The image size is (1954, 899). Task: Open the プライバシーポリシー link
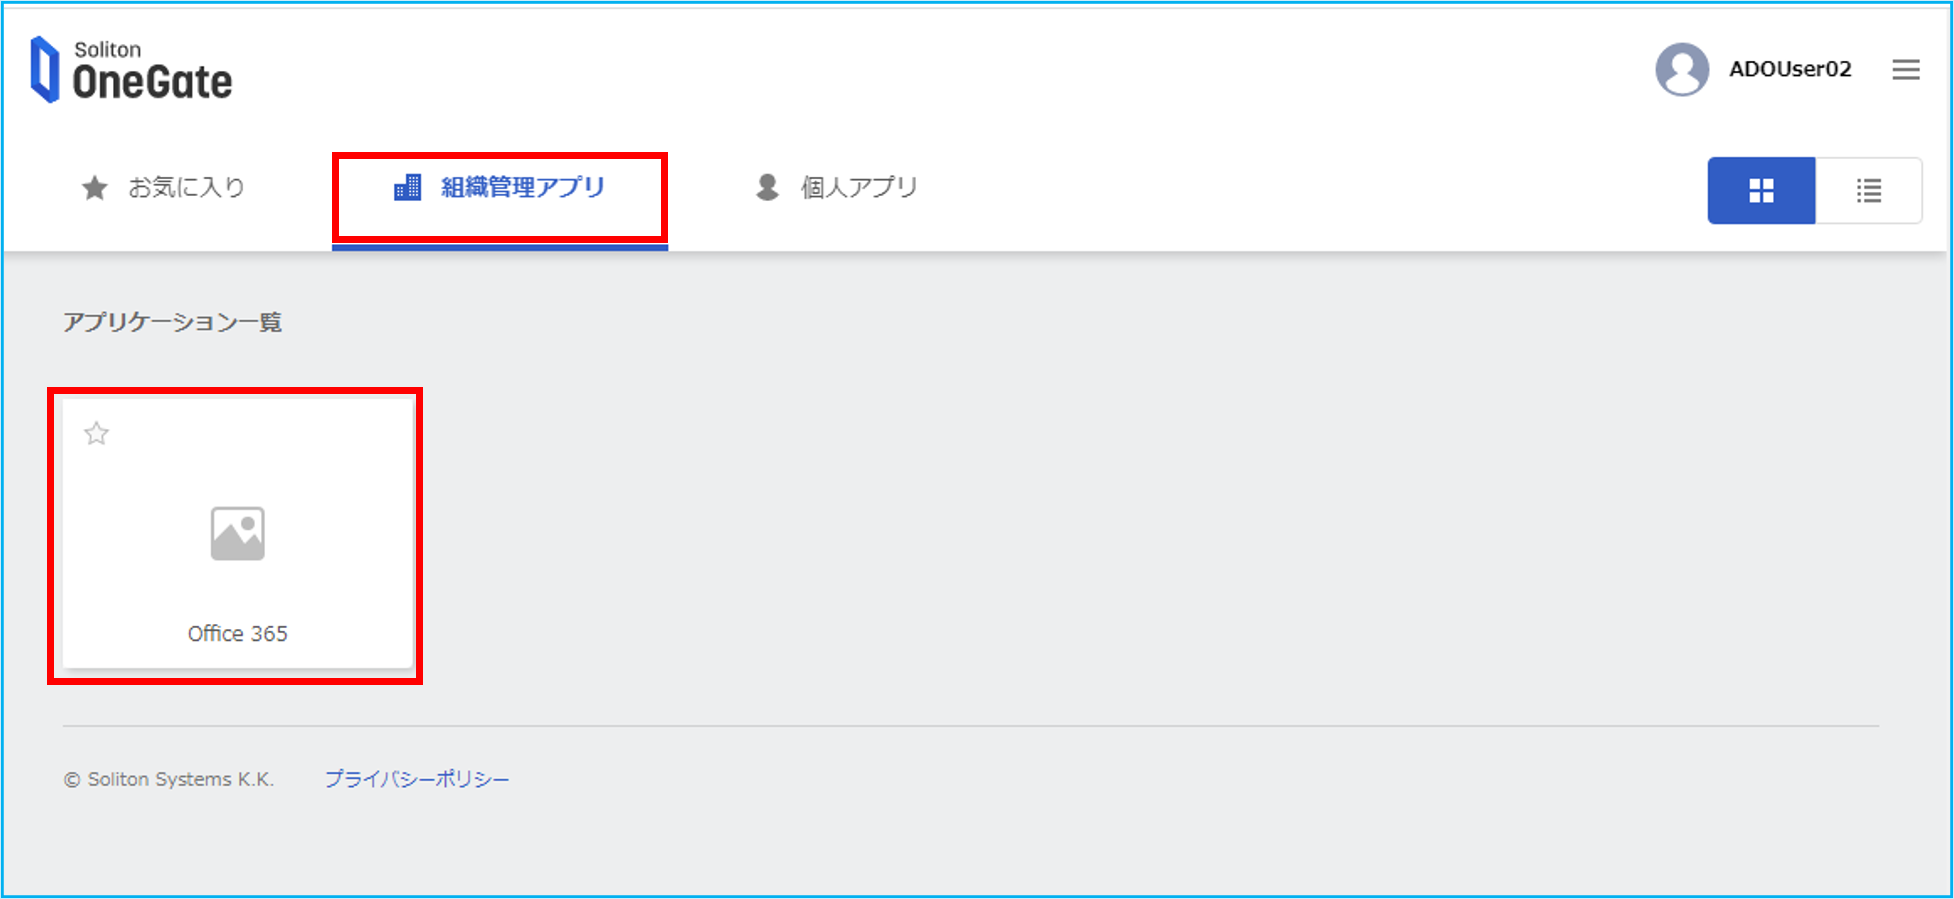coord(417,779)
